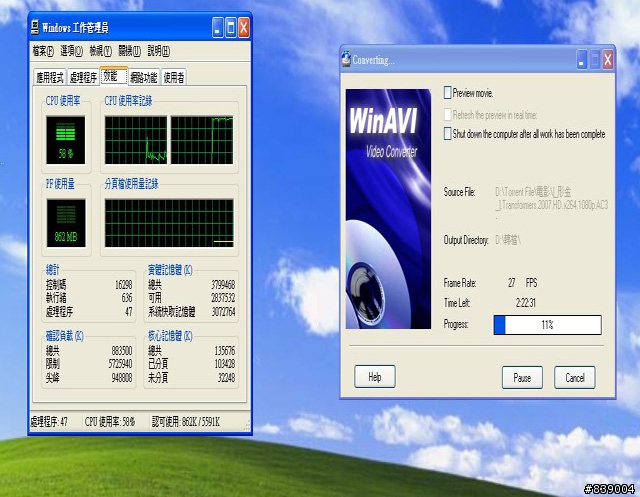The height and width of the screenshot is (497, 640).
Task: Click the 可用 memory value 2837532
Action: (223, 298)
